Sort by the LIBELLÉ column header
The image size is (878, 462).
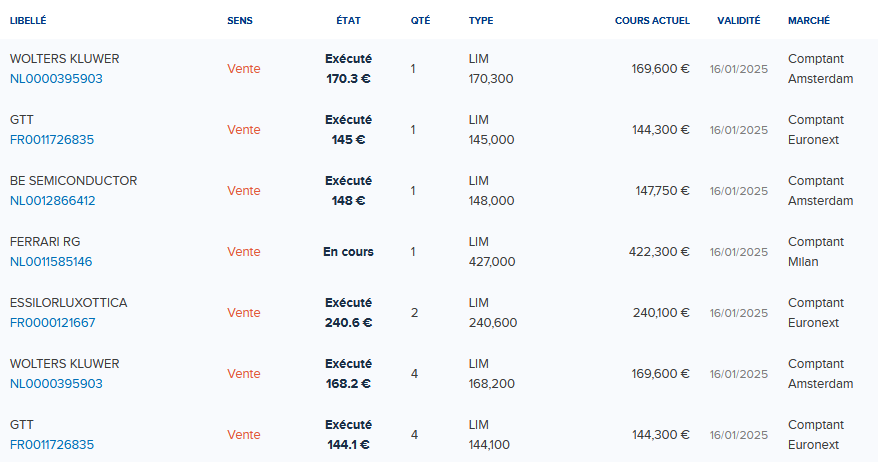tap(28, 21)
